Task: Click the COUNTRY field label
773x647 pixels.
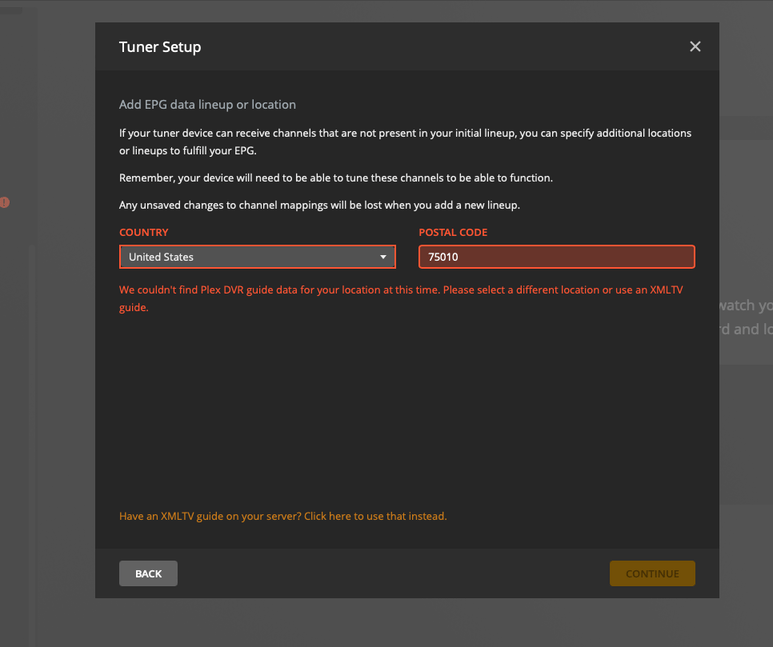Action: (x=144, y=232)
